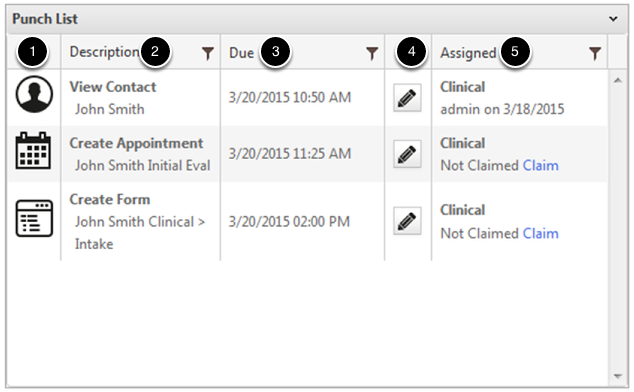Open the Description column filter
The image size is (634, 392).
(x=207, y=53)
